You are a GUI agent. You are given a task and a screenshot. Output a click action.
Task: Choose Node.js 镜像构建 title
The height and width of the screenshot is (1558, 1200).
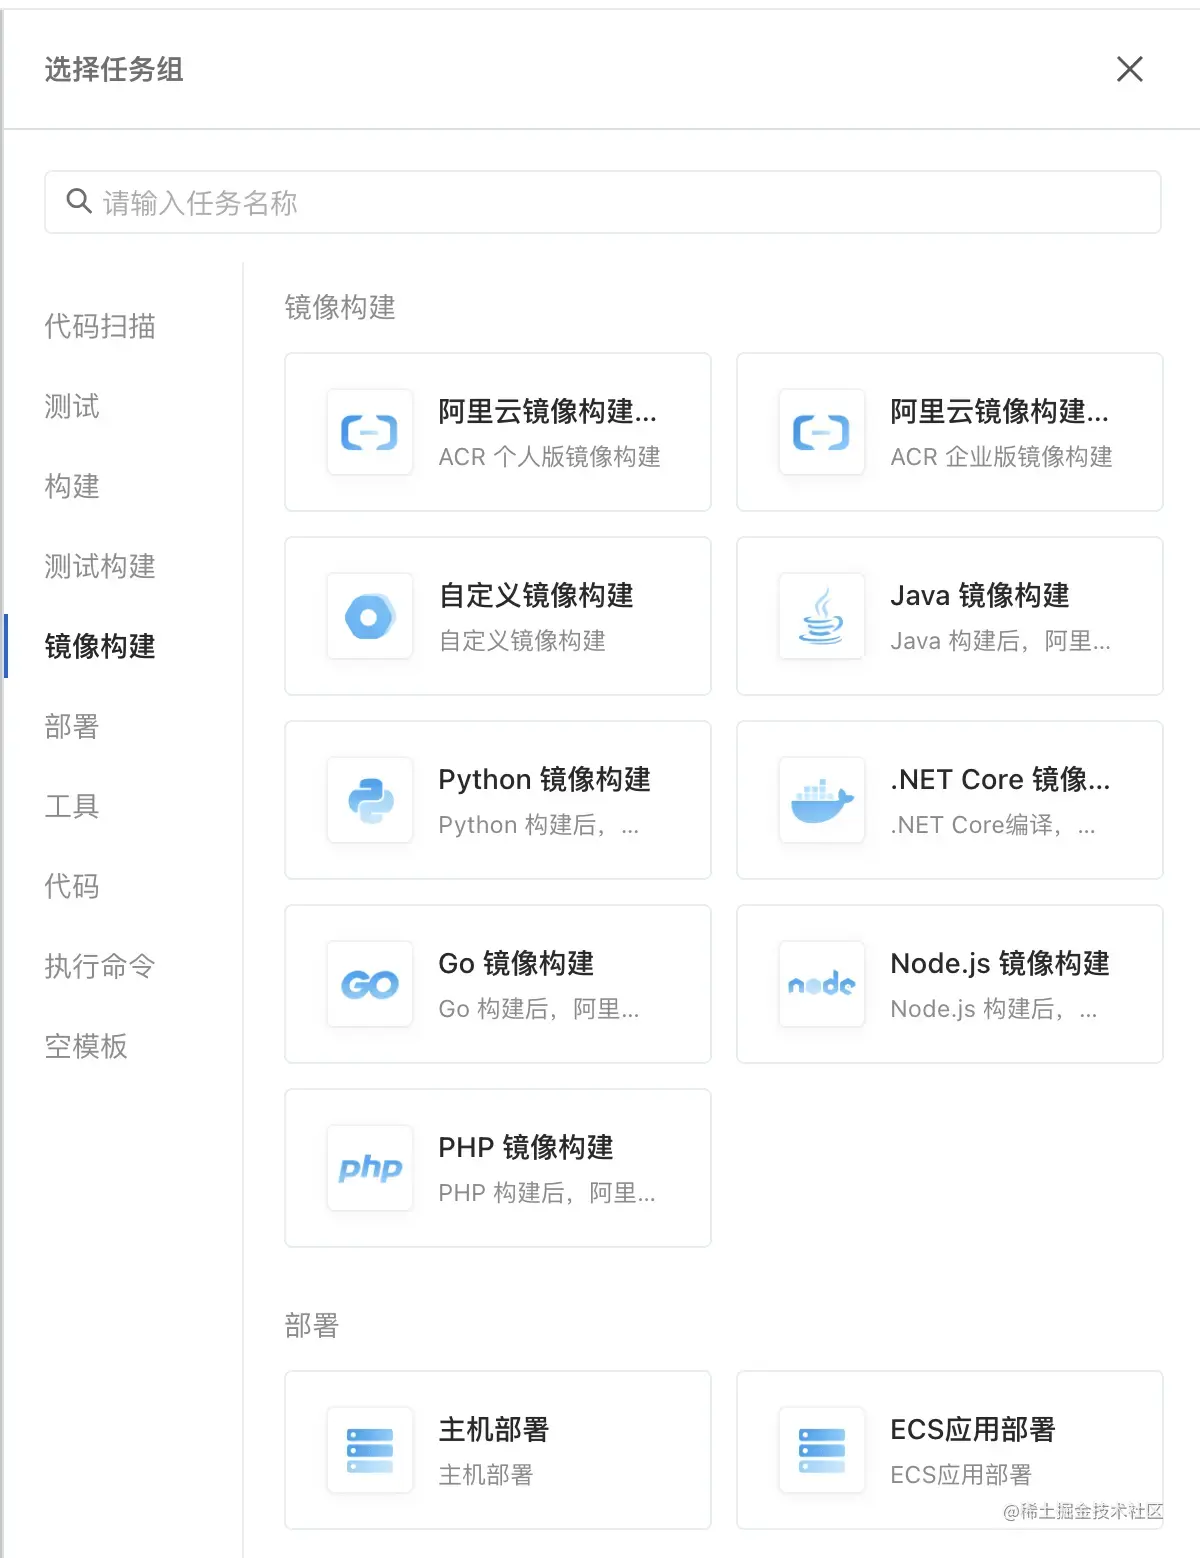click(x=1000, y=963)
